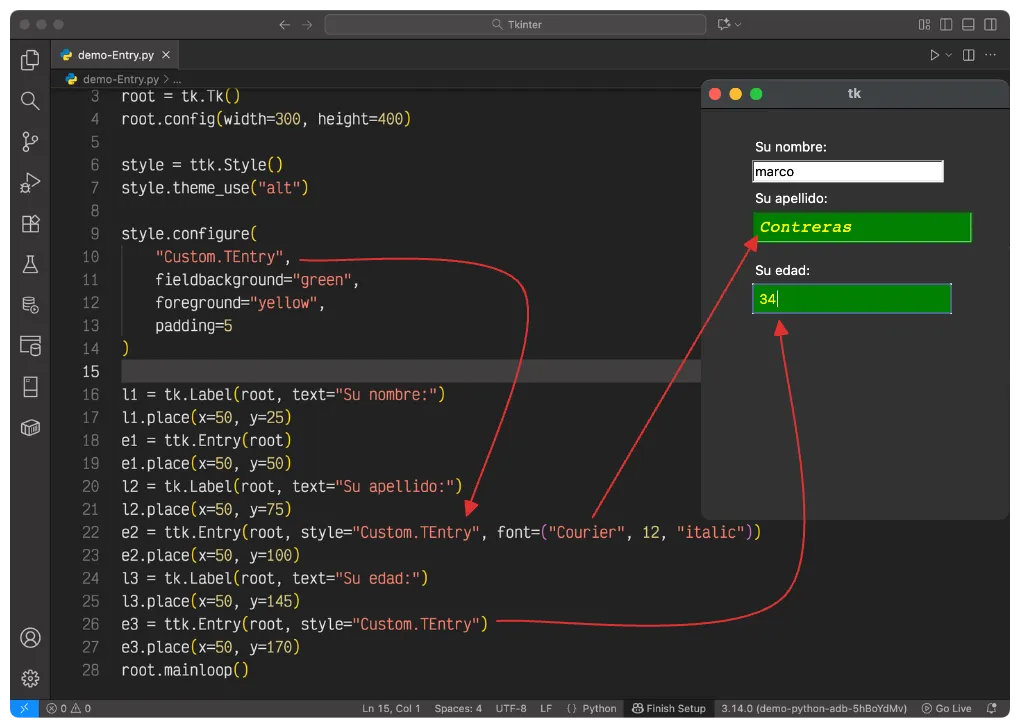
Task: Click Finish Setup in the status bar
Action: click(x=668, y=708)
